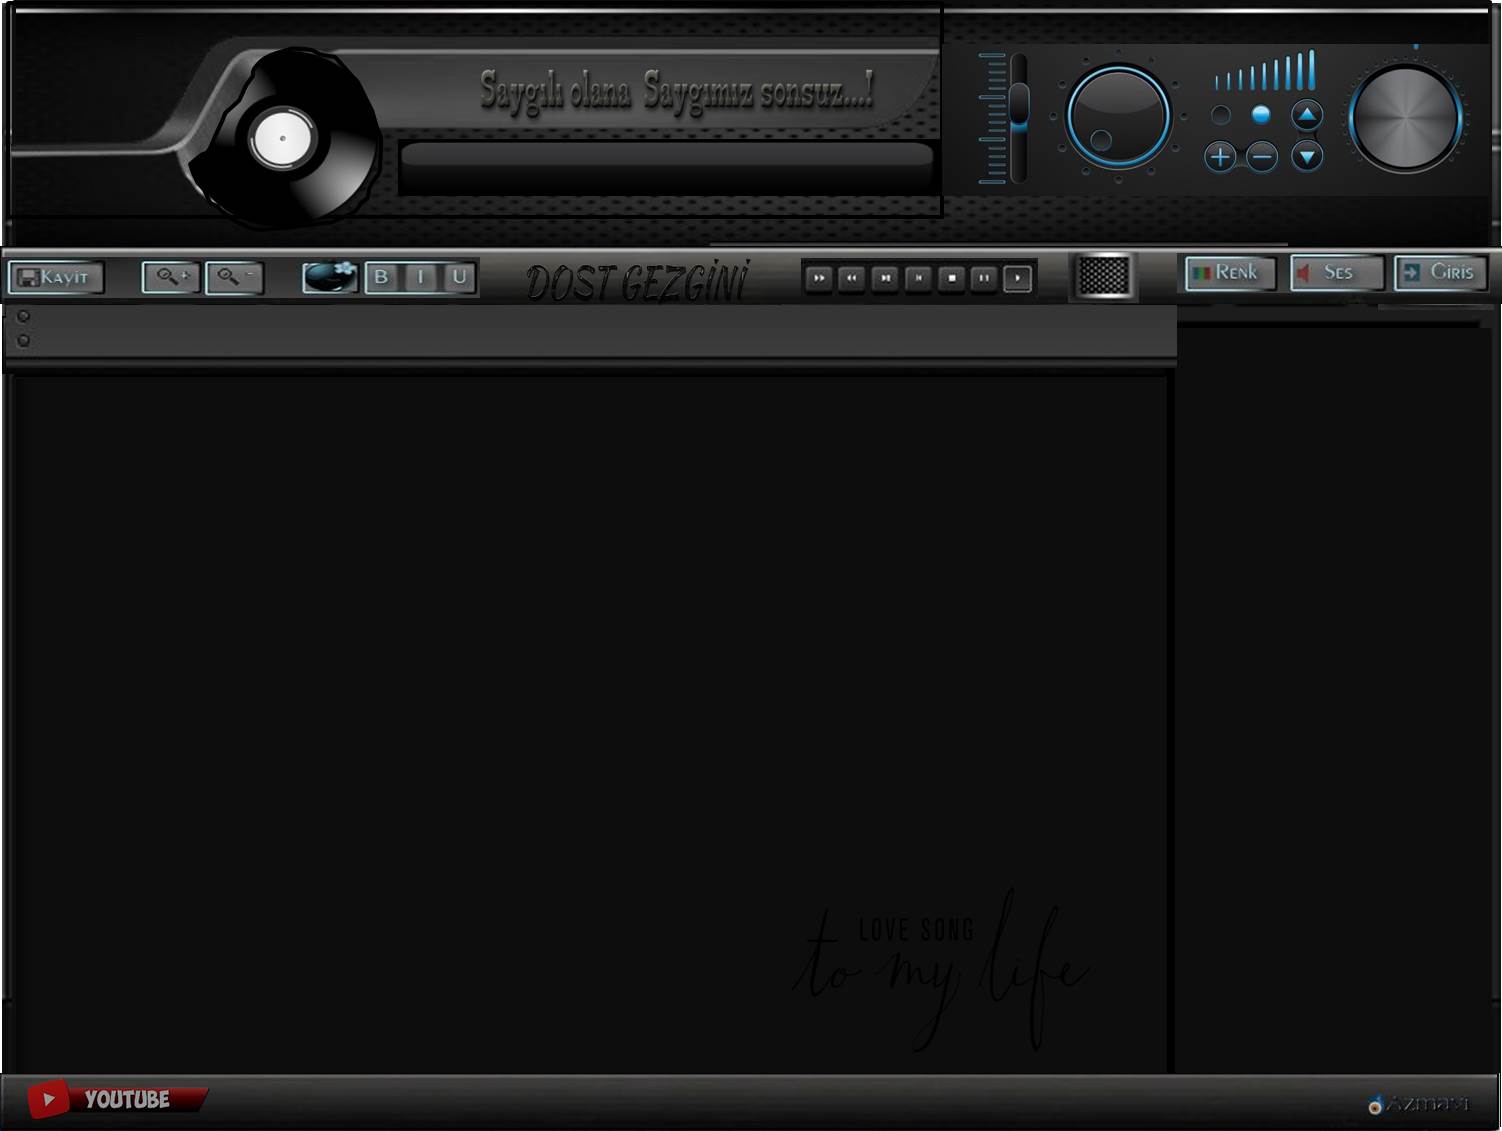Click the zoom out magnifier icon

click(234, 277)
